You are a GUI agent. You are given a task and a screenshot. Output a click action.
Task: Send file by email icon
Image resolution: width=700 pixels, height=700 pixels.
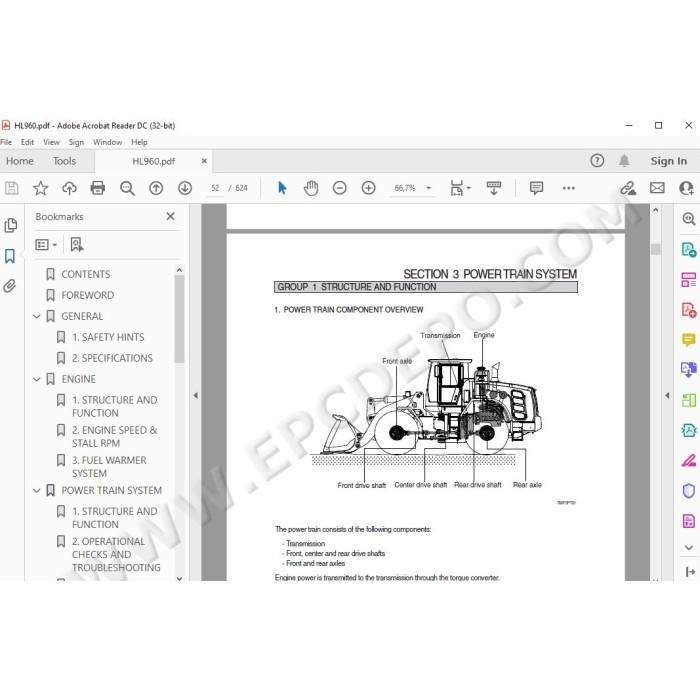point(657,188)
